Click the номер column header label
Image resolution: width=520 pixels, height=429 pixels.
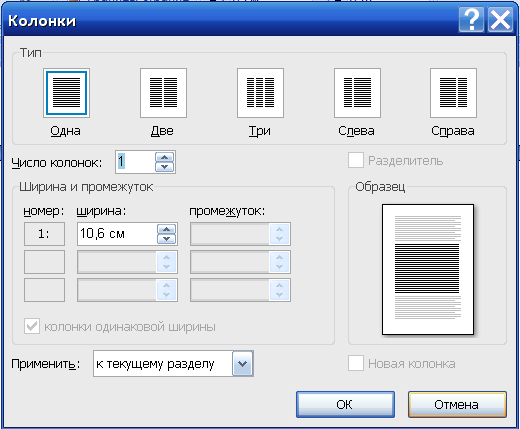click(x=43, y=211)
